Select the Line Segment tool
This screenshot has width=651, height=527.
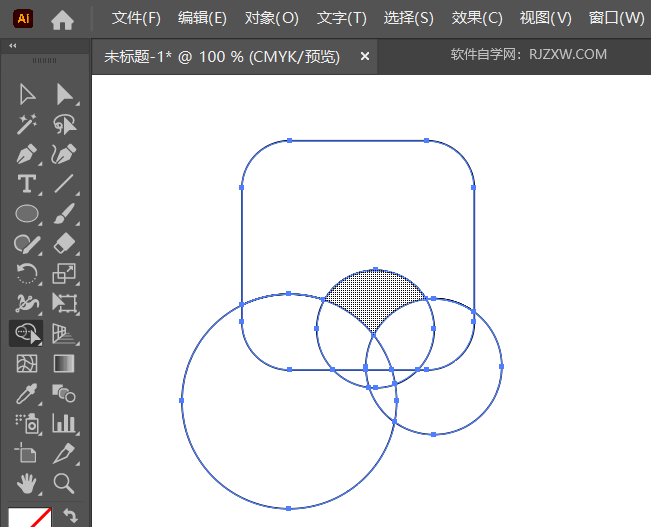pos(64,184)
